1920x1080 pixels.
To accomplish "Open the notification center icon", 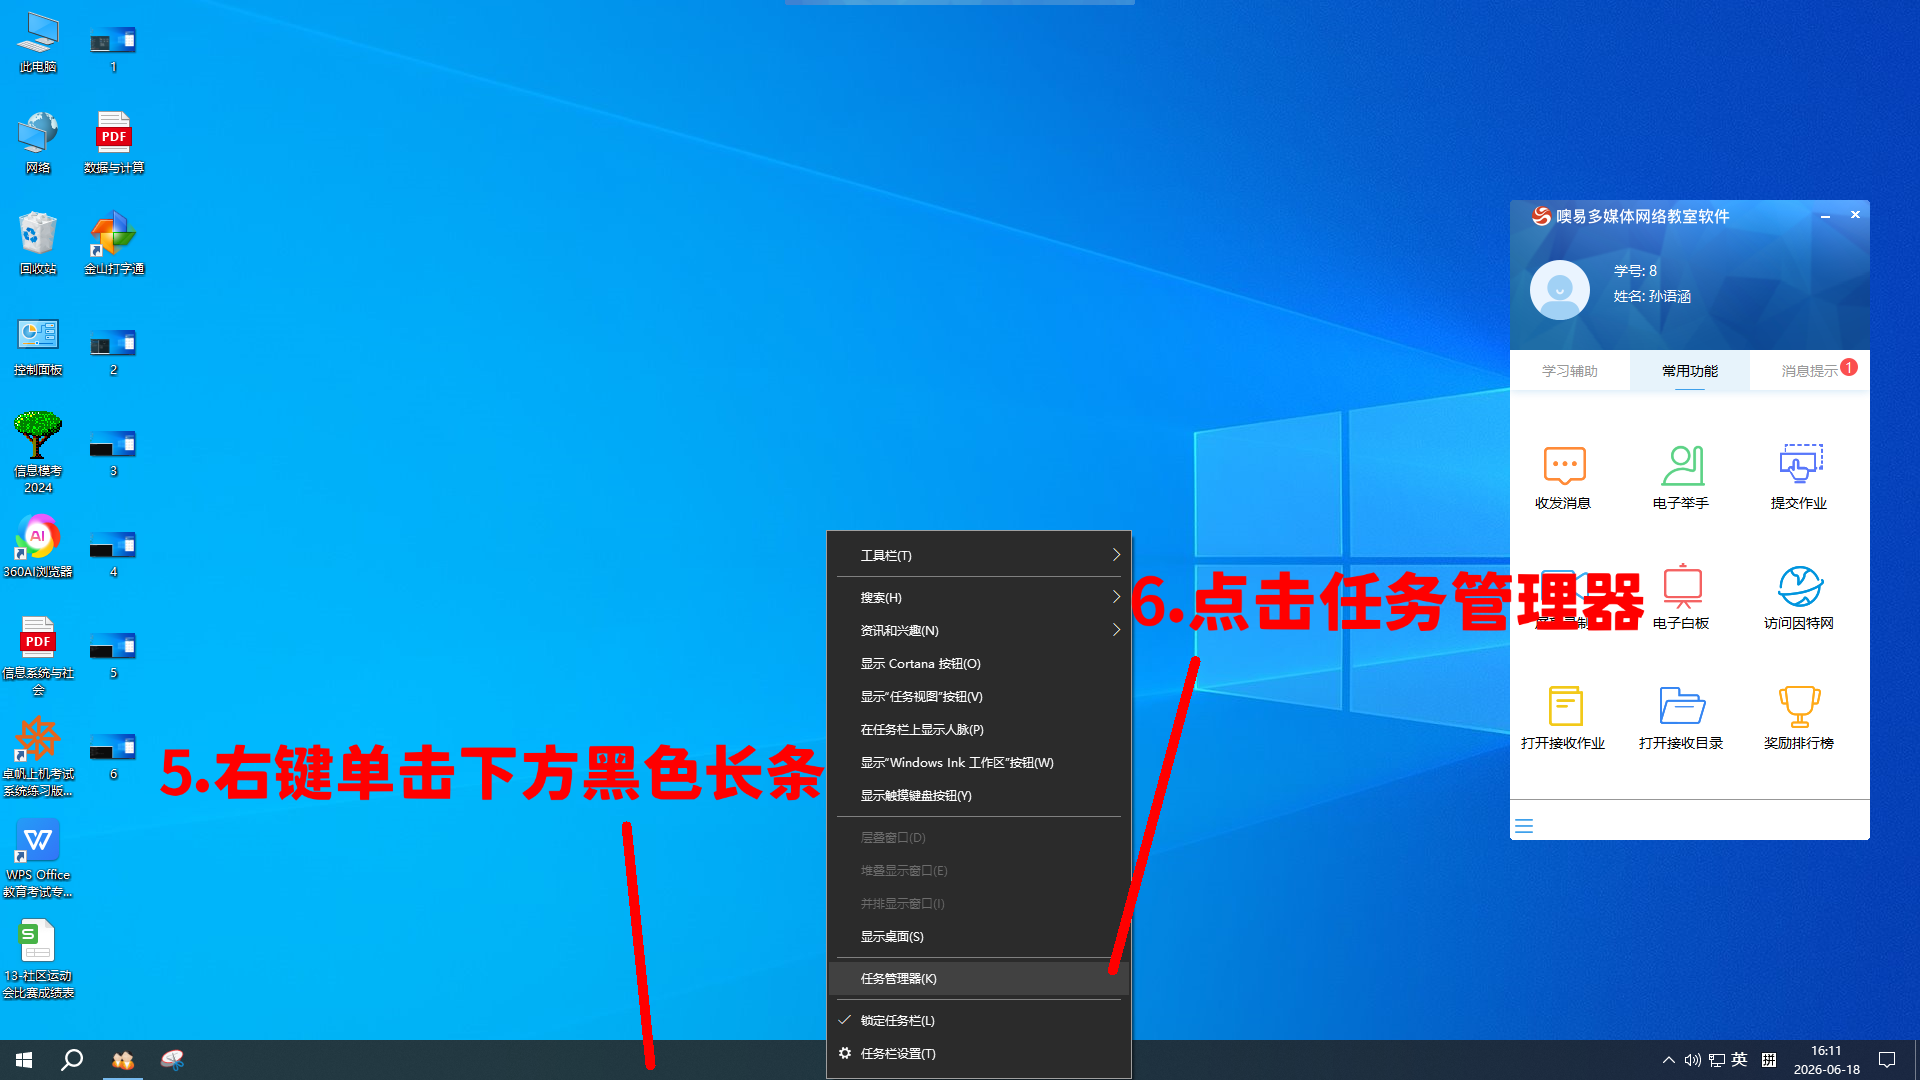I will coord(1887,1060).
